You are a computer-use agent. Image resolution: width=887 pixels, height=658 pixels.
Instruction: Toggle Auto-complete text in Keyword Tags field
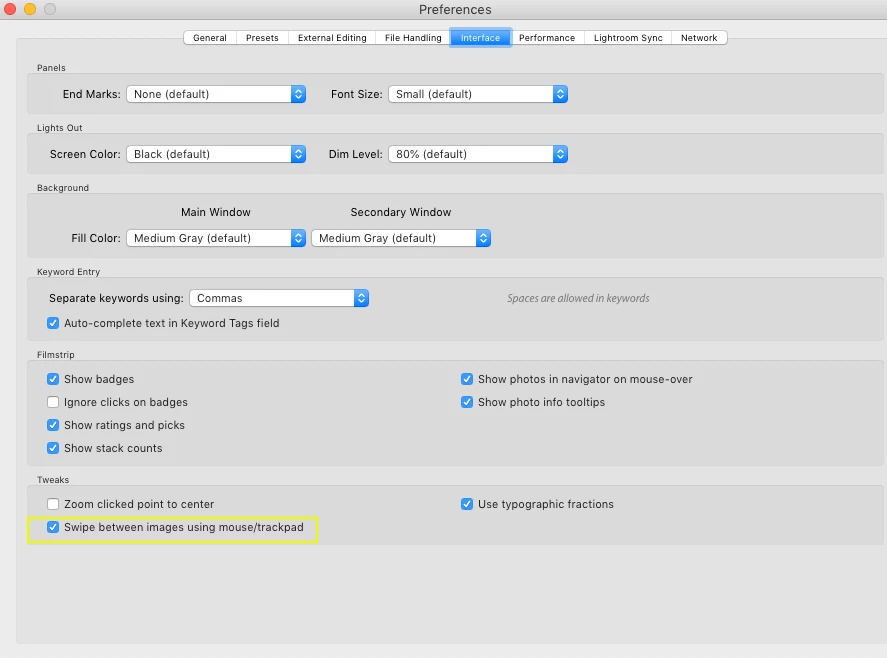tap(53, 323)
